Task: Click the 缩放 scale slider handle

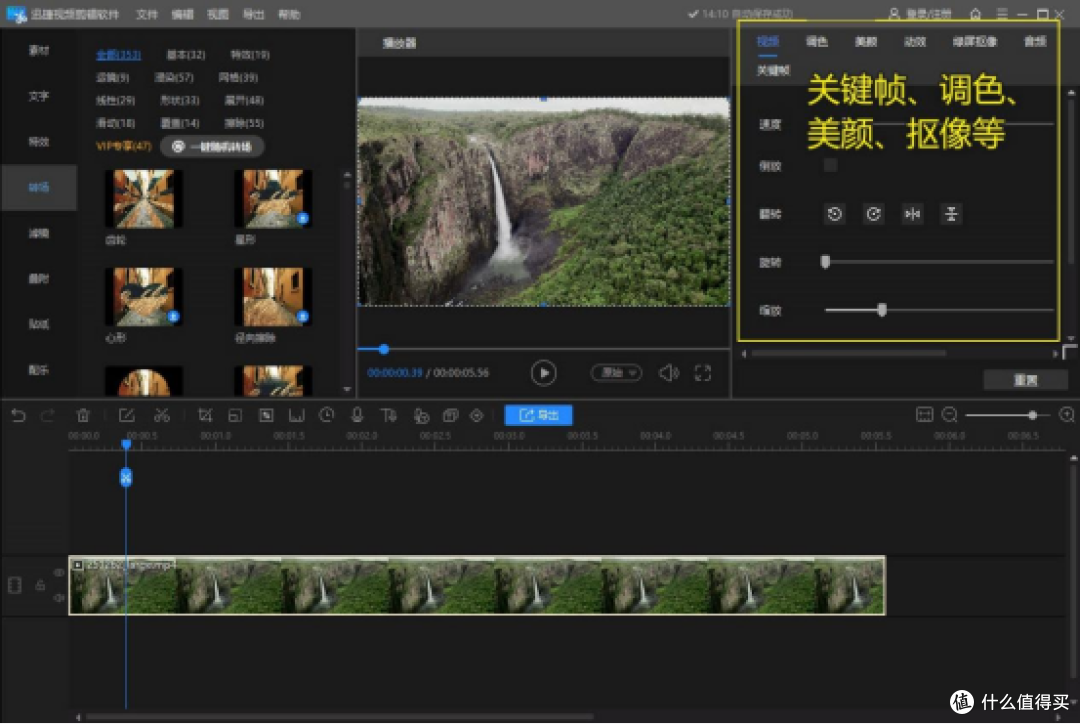Action: (882, 310)
